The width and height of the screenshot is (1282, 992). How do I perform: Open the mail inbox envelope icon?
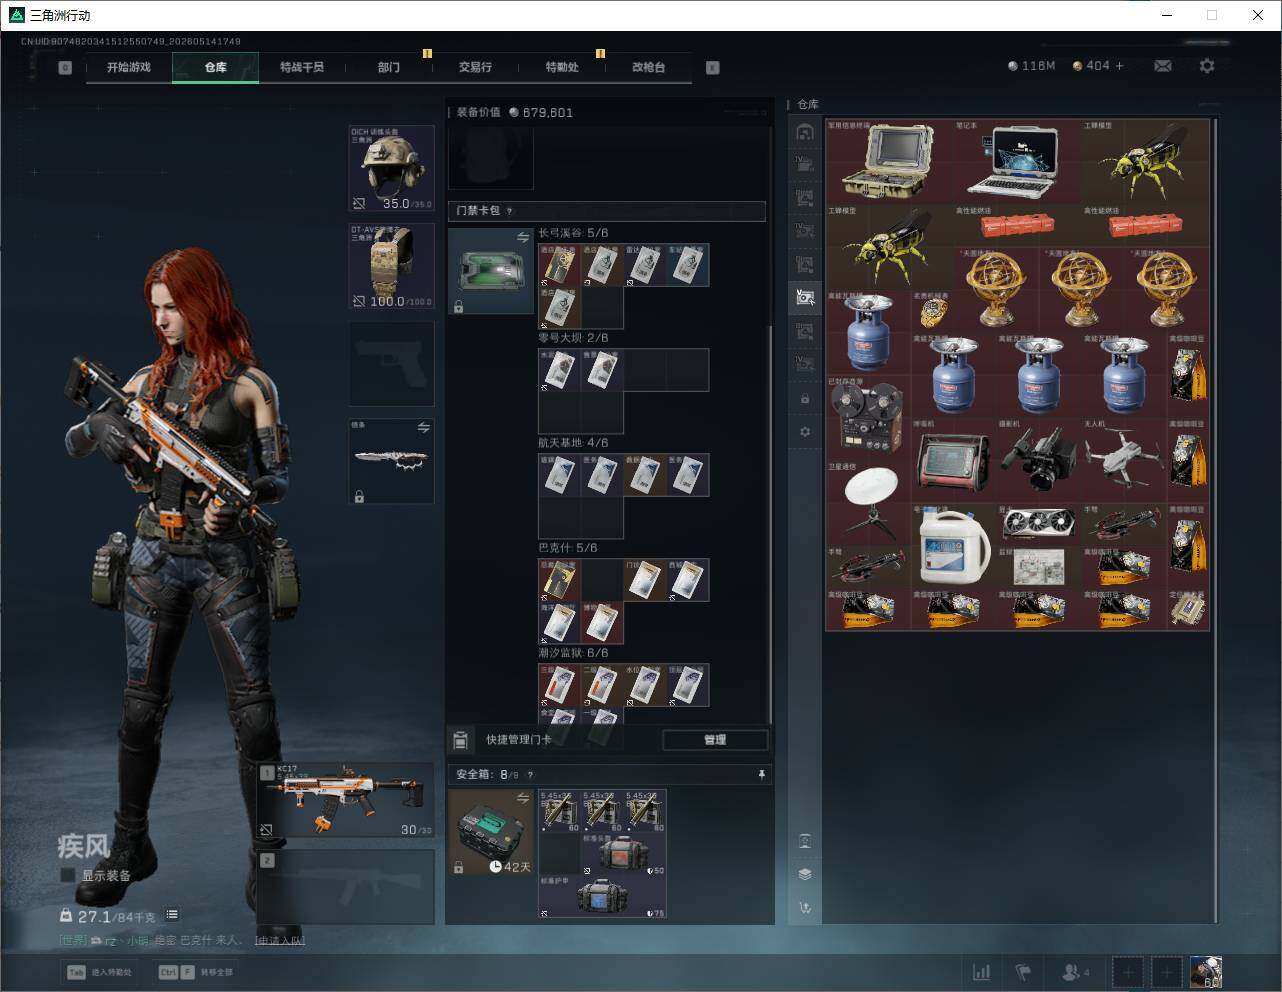[1163, 66]
